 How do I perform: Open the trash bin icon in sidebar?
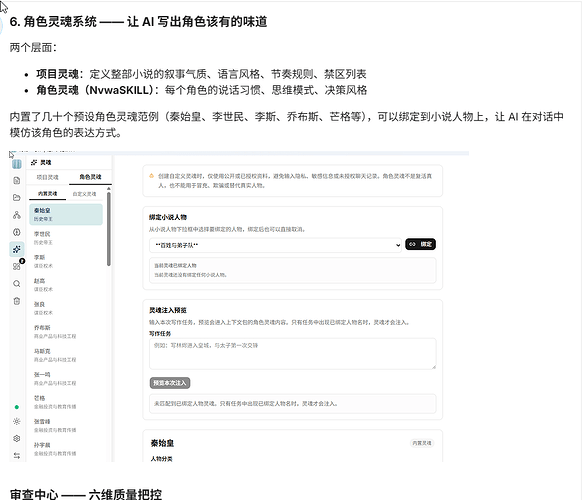point(17,301)
